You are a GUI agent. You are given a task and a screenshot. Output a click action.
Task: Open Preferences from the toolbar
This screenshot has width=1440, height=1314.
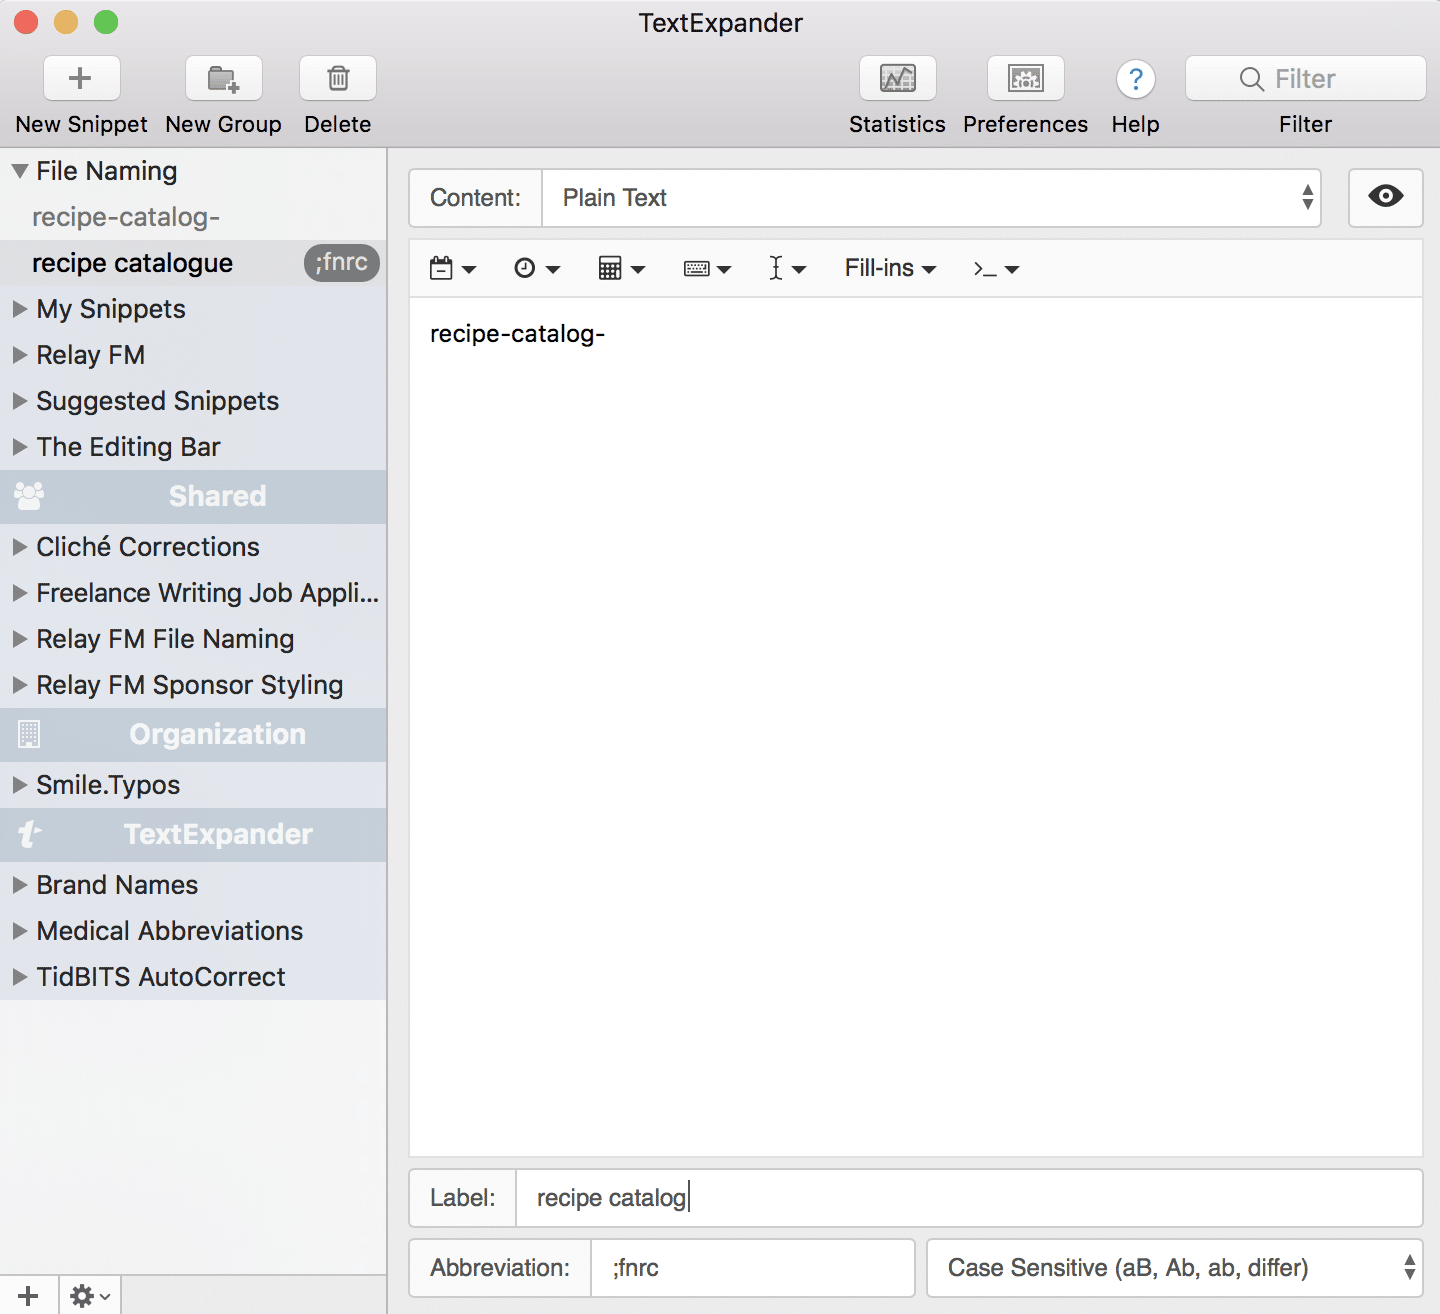pos(1025,78)
